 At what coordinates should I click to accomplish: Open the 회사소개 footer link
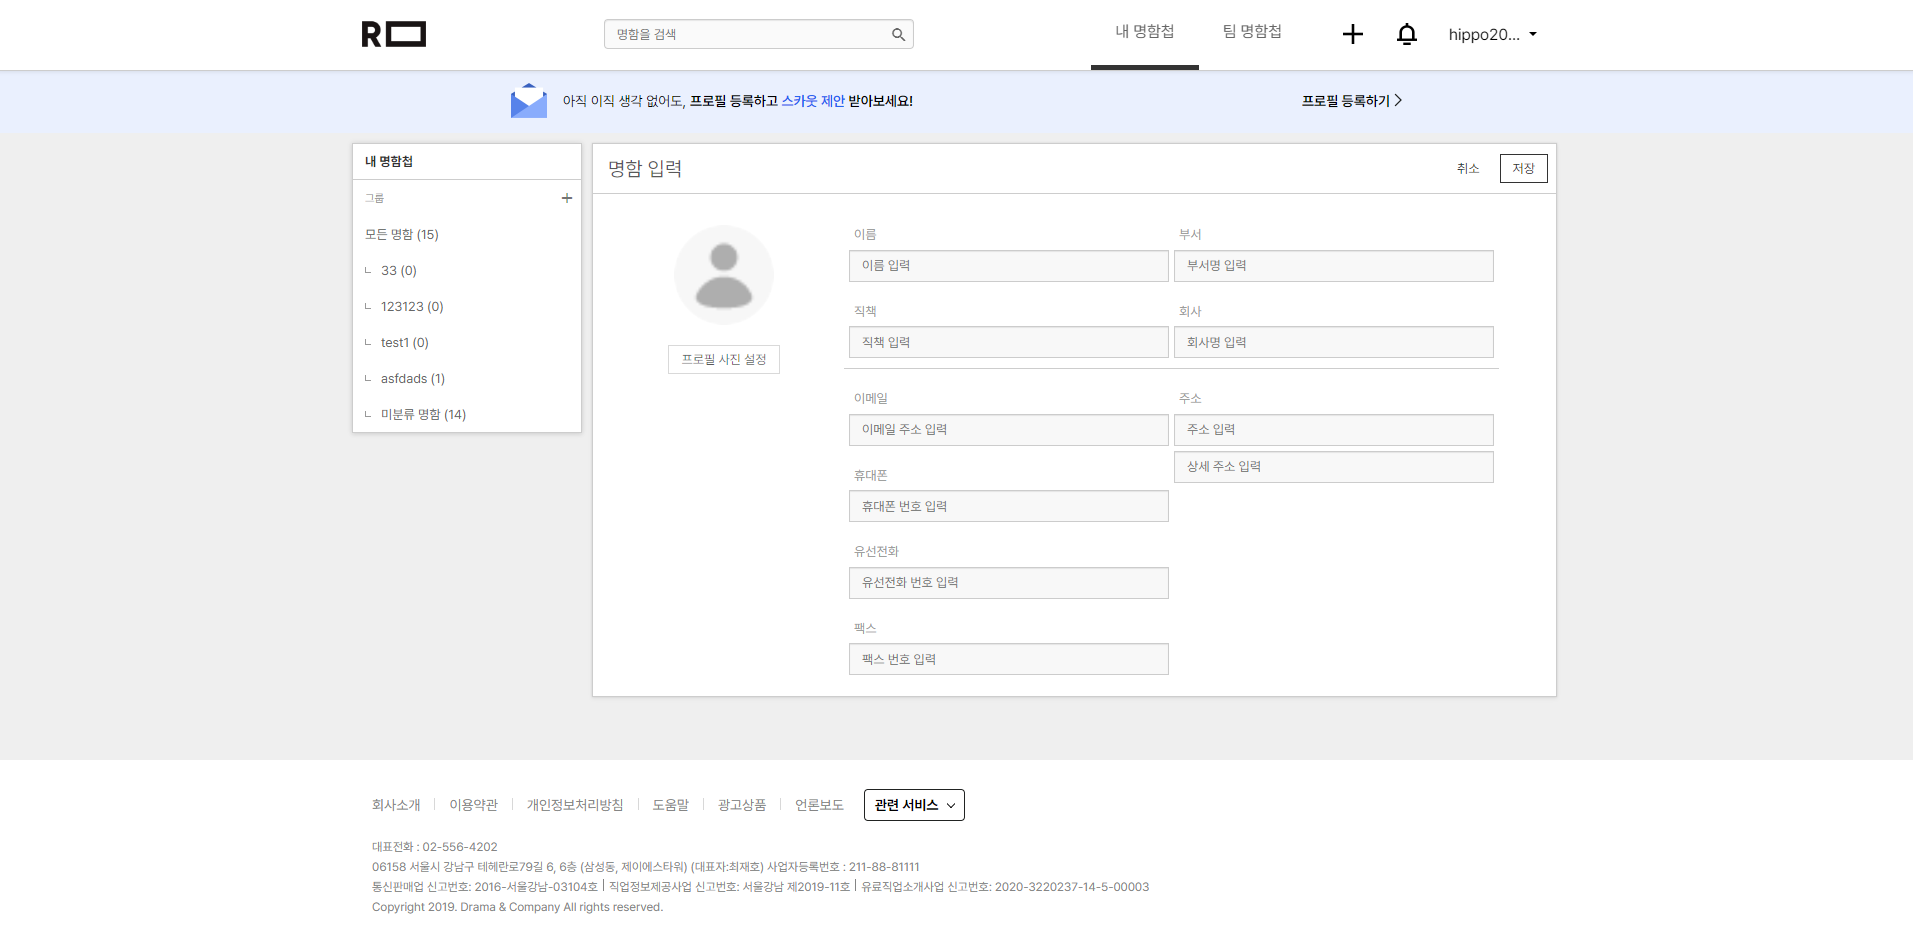pos(396,805)
